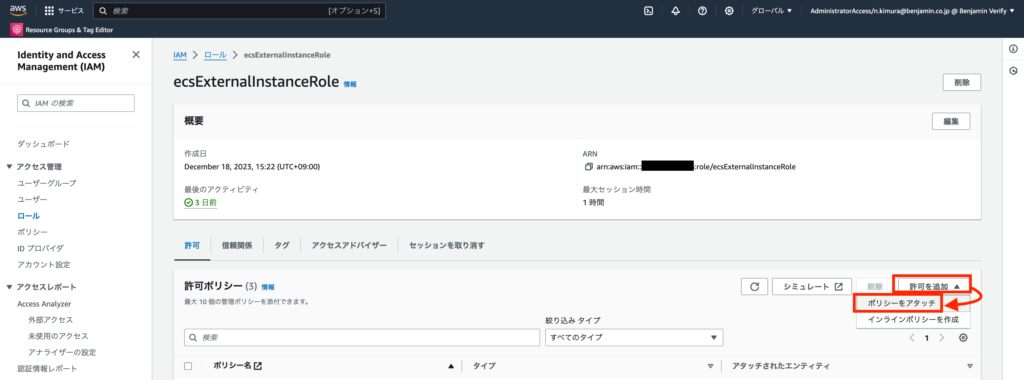Close the IAM navigation sidebar
Viewport: 1024px width, 380px height.
tap(136, 55)
